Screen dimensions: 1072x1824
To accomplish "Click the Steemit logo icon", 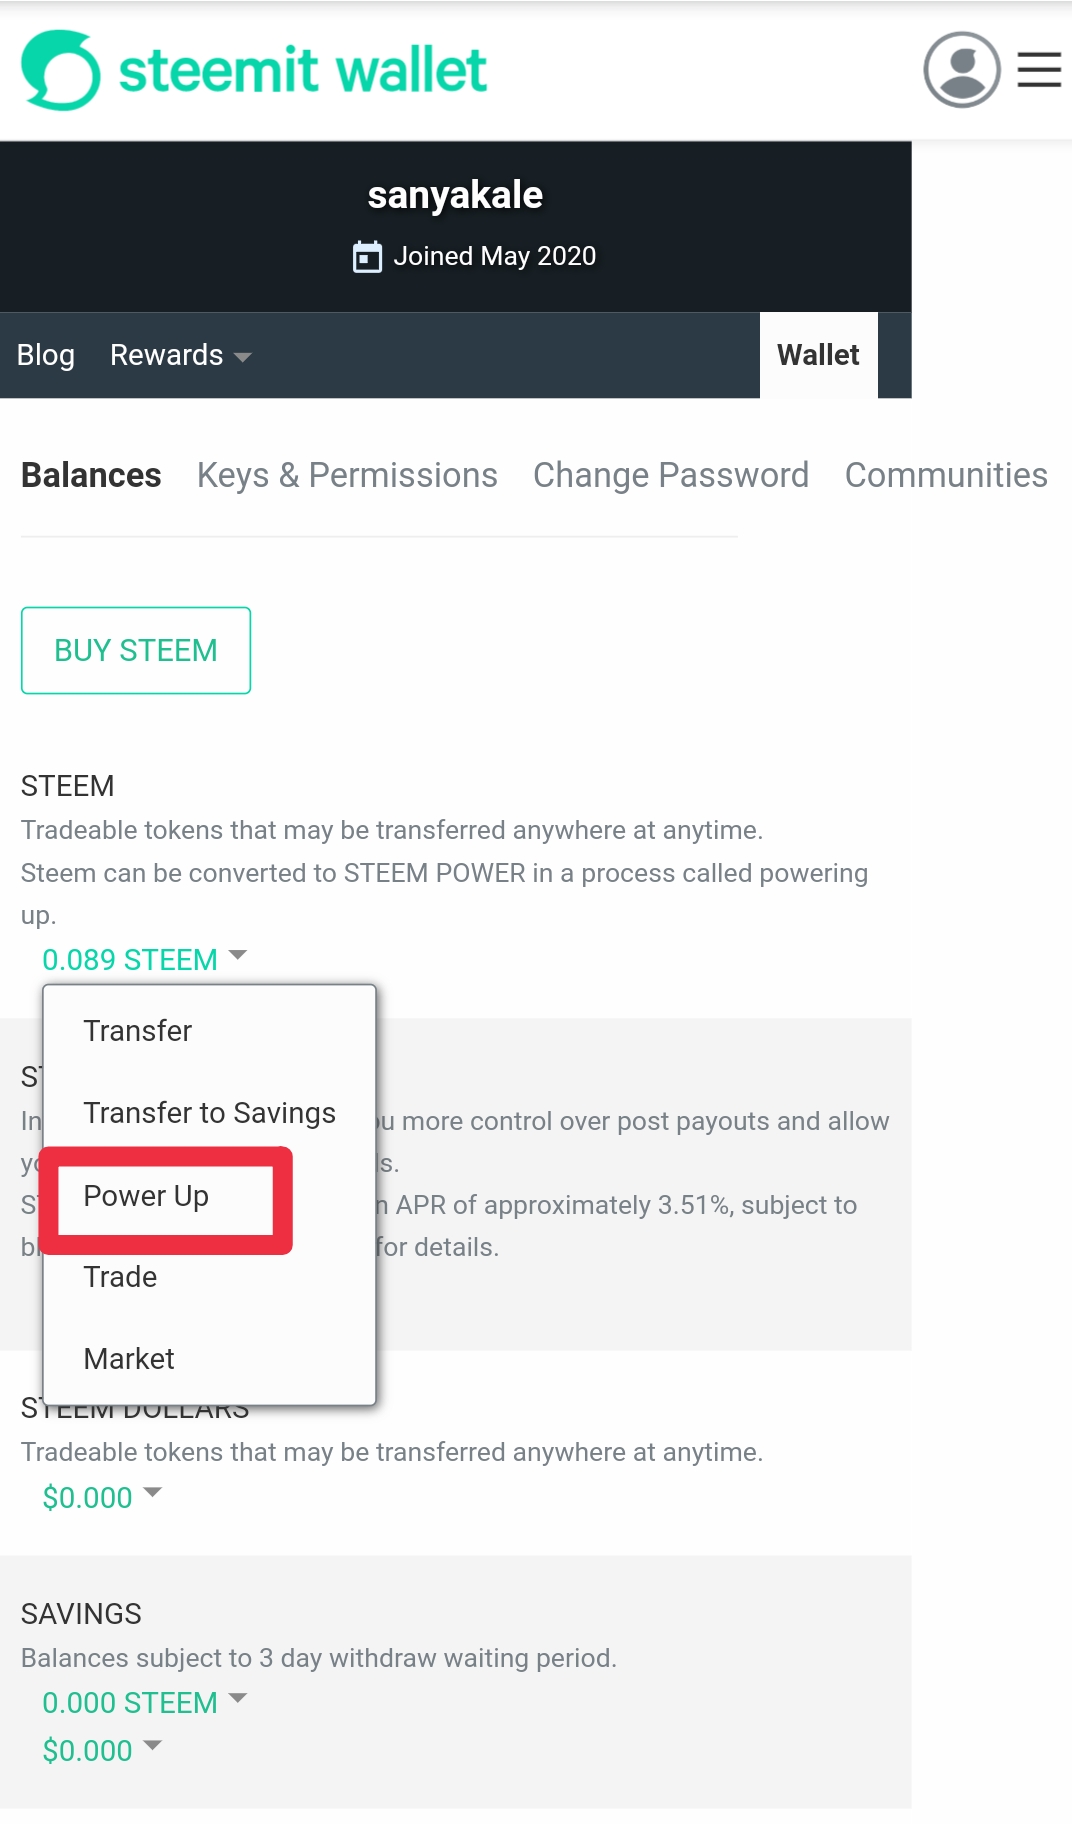I will coord(61,70).
